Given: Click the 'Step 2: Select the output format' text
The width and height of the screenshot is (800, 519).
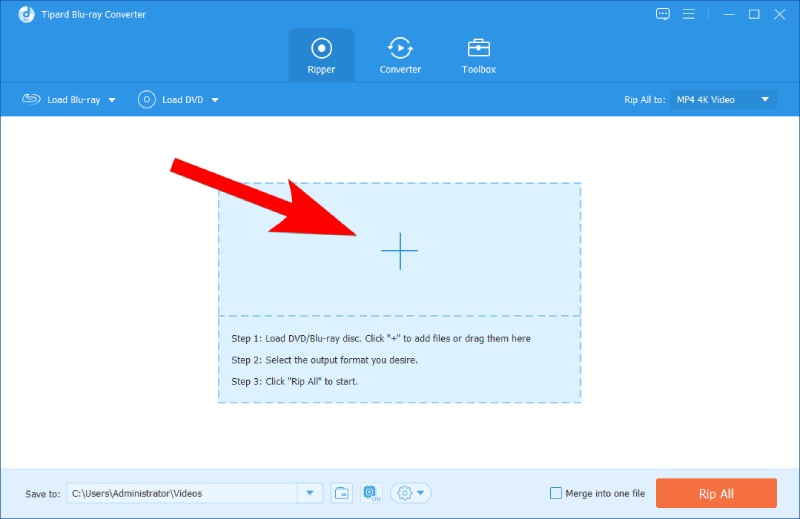Looking at the screenshot, I should click(x=324, y=360).
